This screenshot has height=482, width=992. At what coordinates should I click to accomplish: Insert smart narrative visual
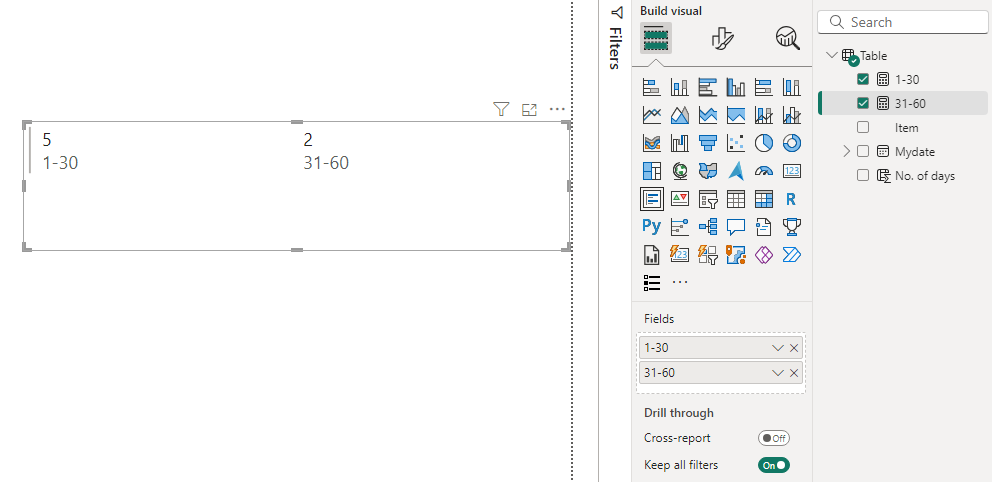pyautogui.click(x=764, y=226)
